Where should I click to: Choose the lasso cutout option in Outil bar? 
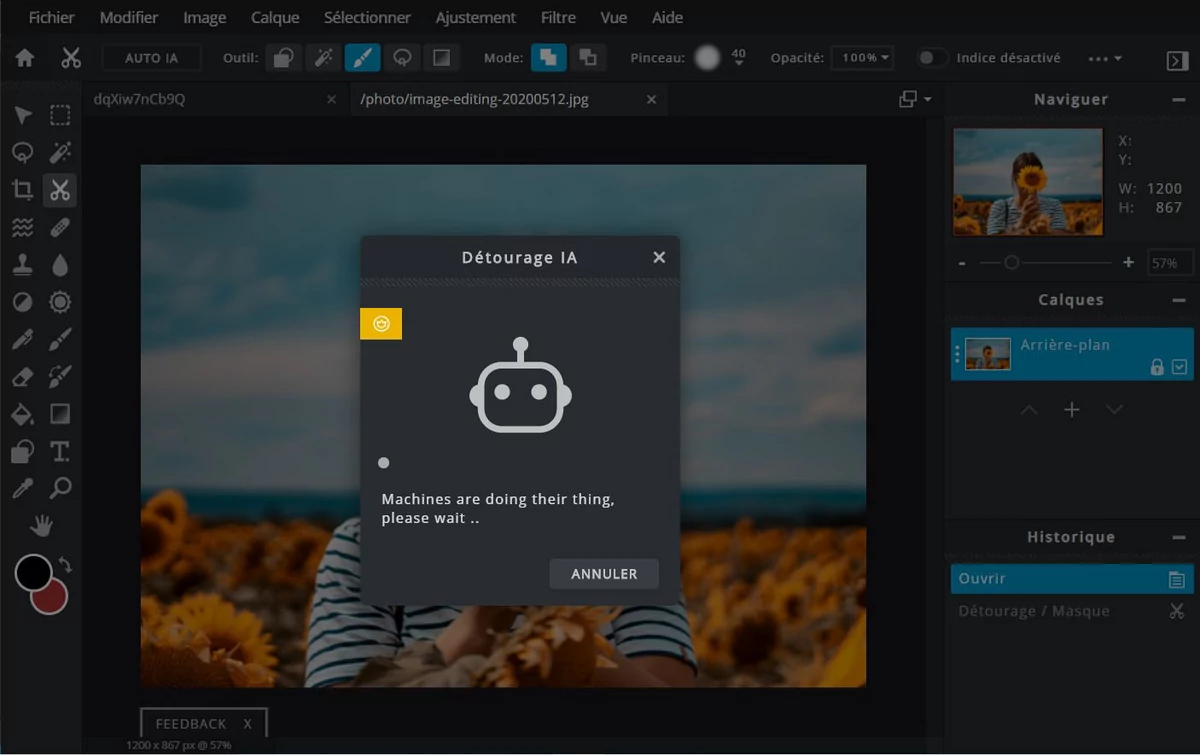point(402,58)
